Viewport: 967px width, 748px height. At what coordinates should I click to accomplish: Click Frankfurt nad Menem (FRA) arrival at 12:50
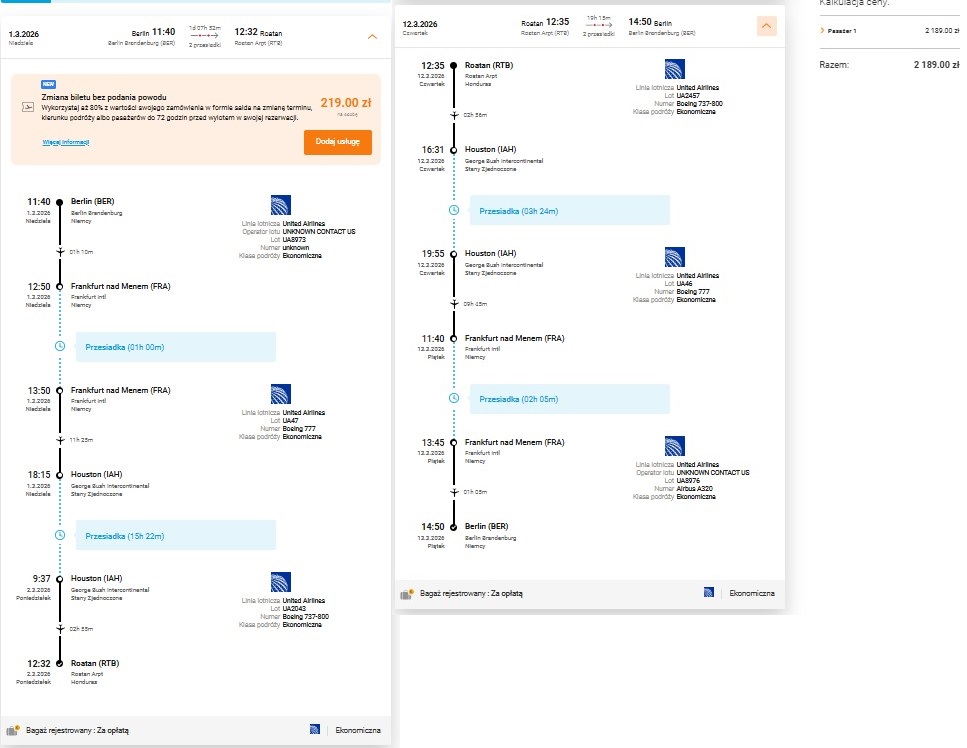121,287
